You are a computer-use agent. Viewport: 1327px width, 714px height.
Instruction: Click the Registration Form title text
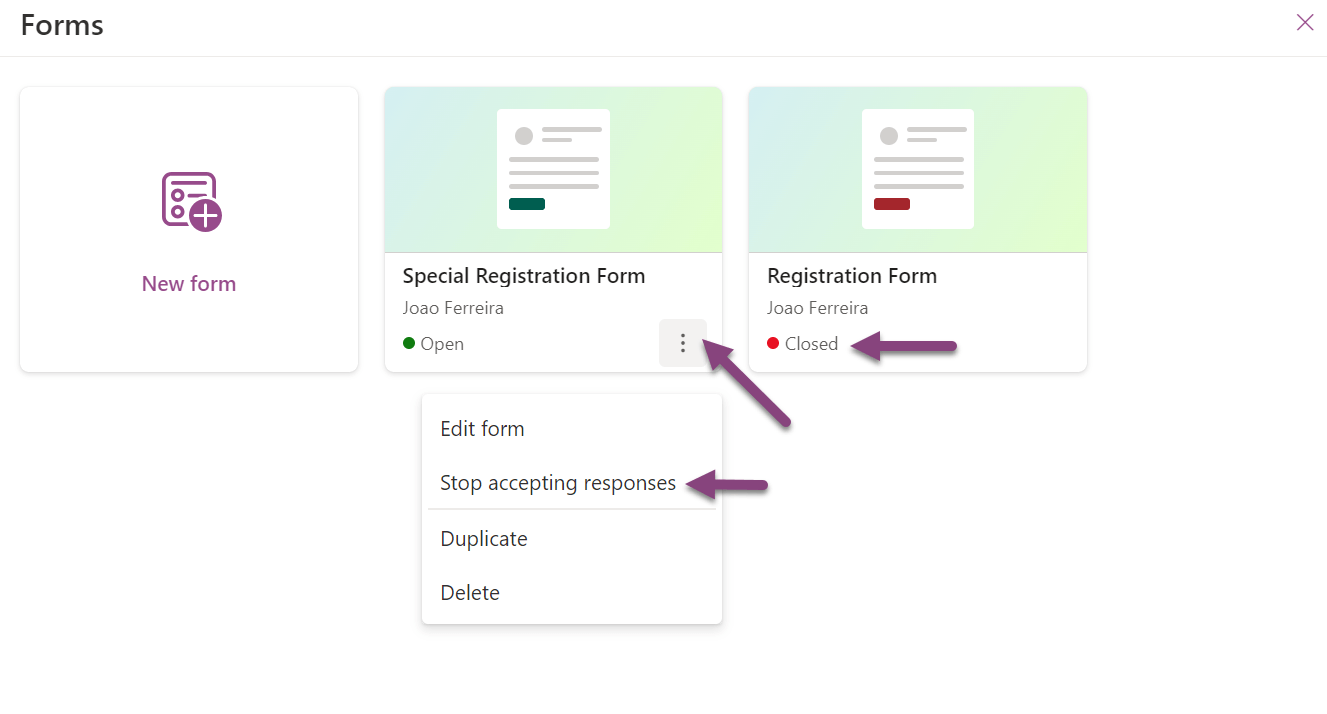tap(852, 276)
